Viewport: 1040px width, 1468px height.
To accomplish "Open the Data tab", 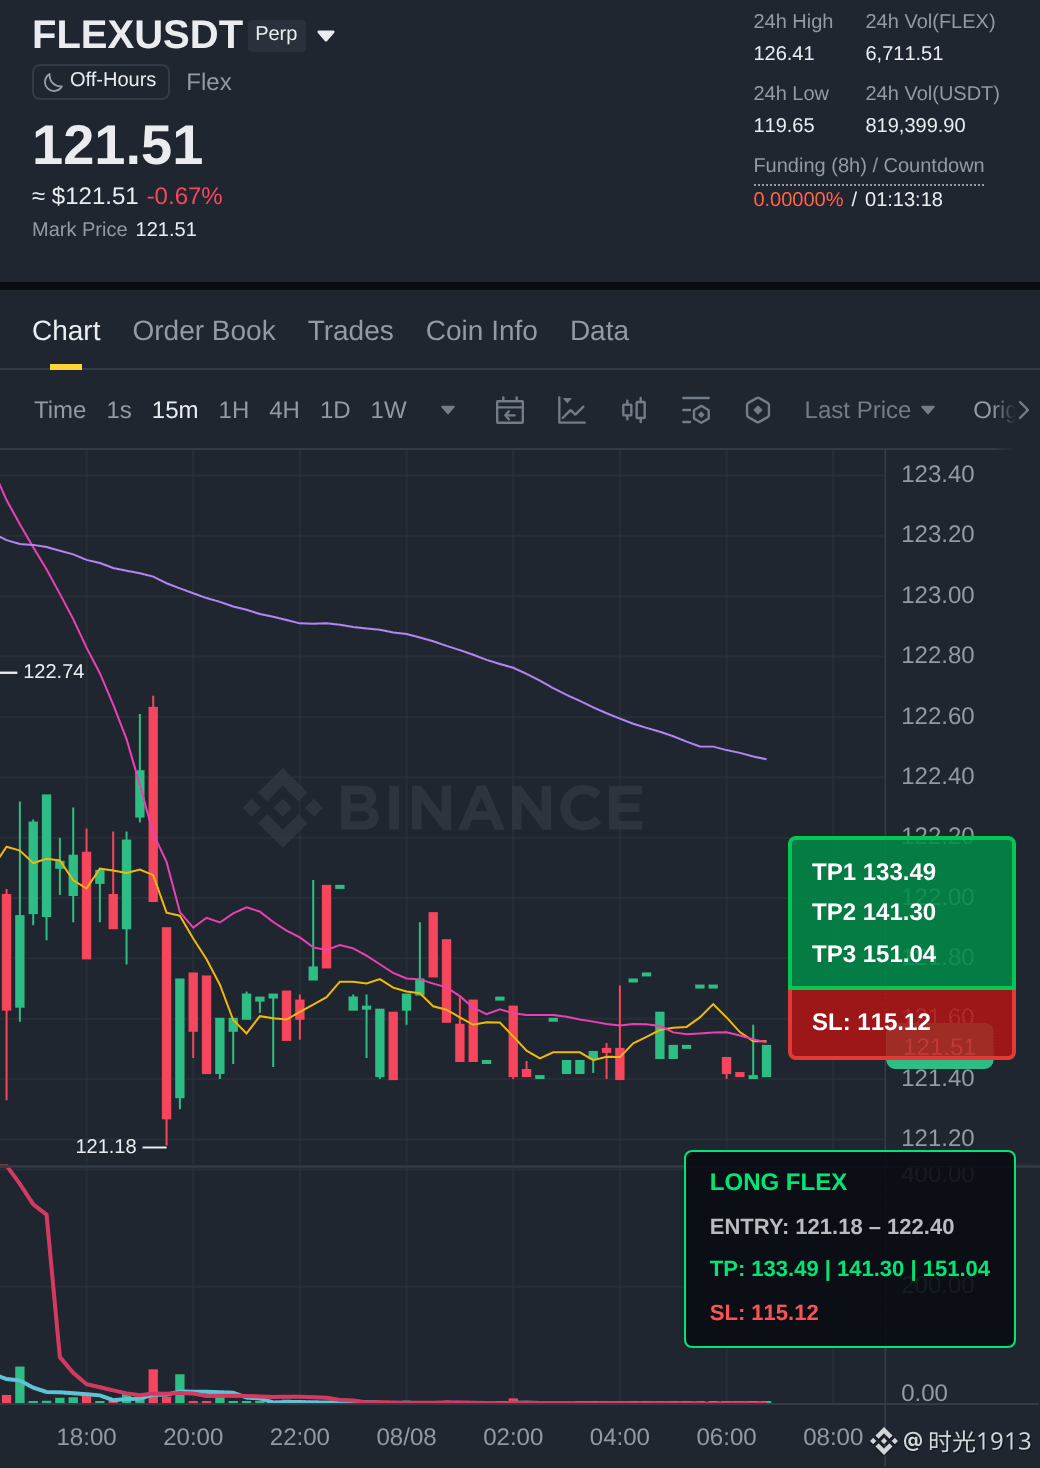I will (599, 331).
